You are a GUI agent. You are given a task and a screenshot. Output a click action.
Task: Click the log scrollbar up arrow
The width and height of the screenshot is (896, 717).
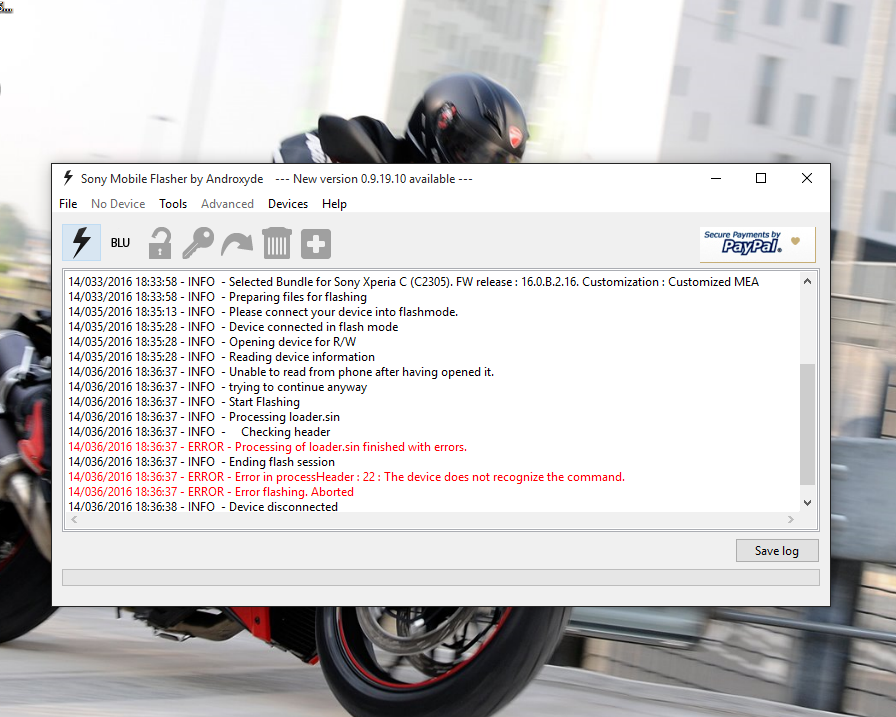point(807,281)
